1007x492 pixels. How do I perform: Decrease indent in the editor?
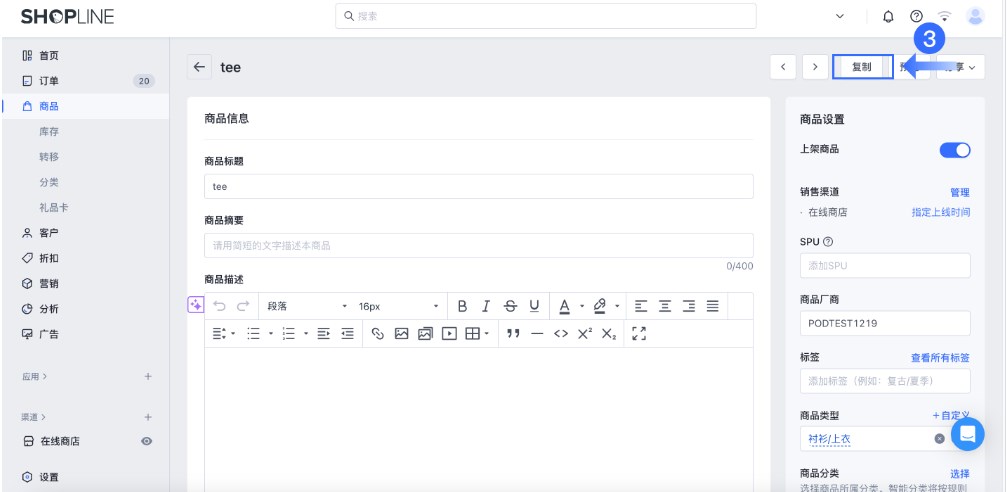[347, 334]
